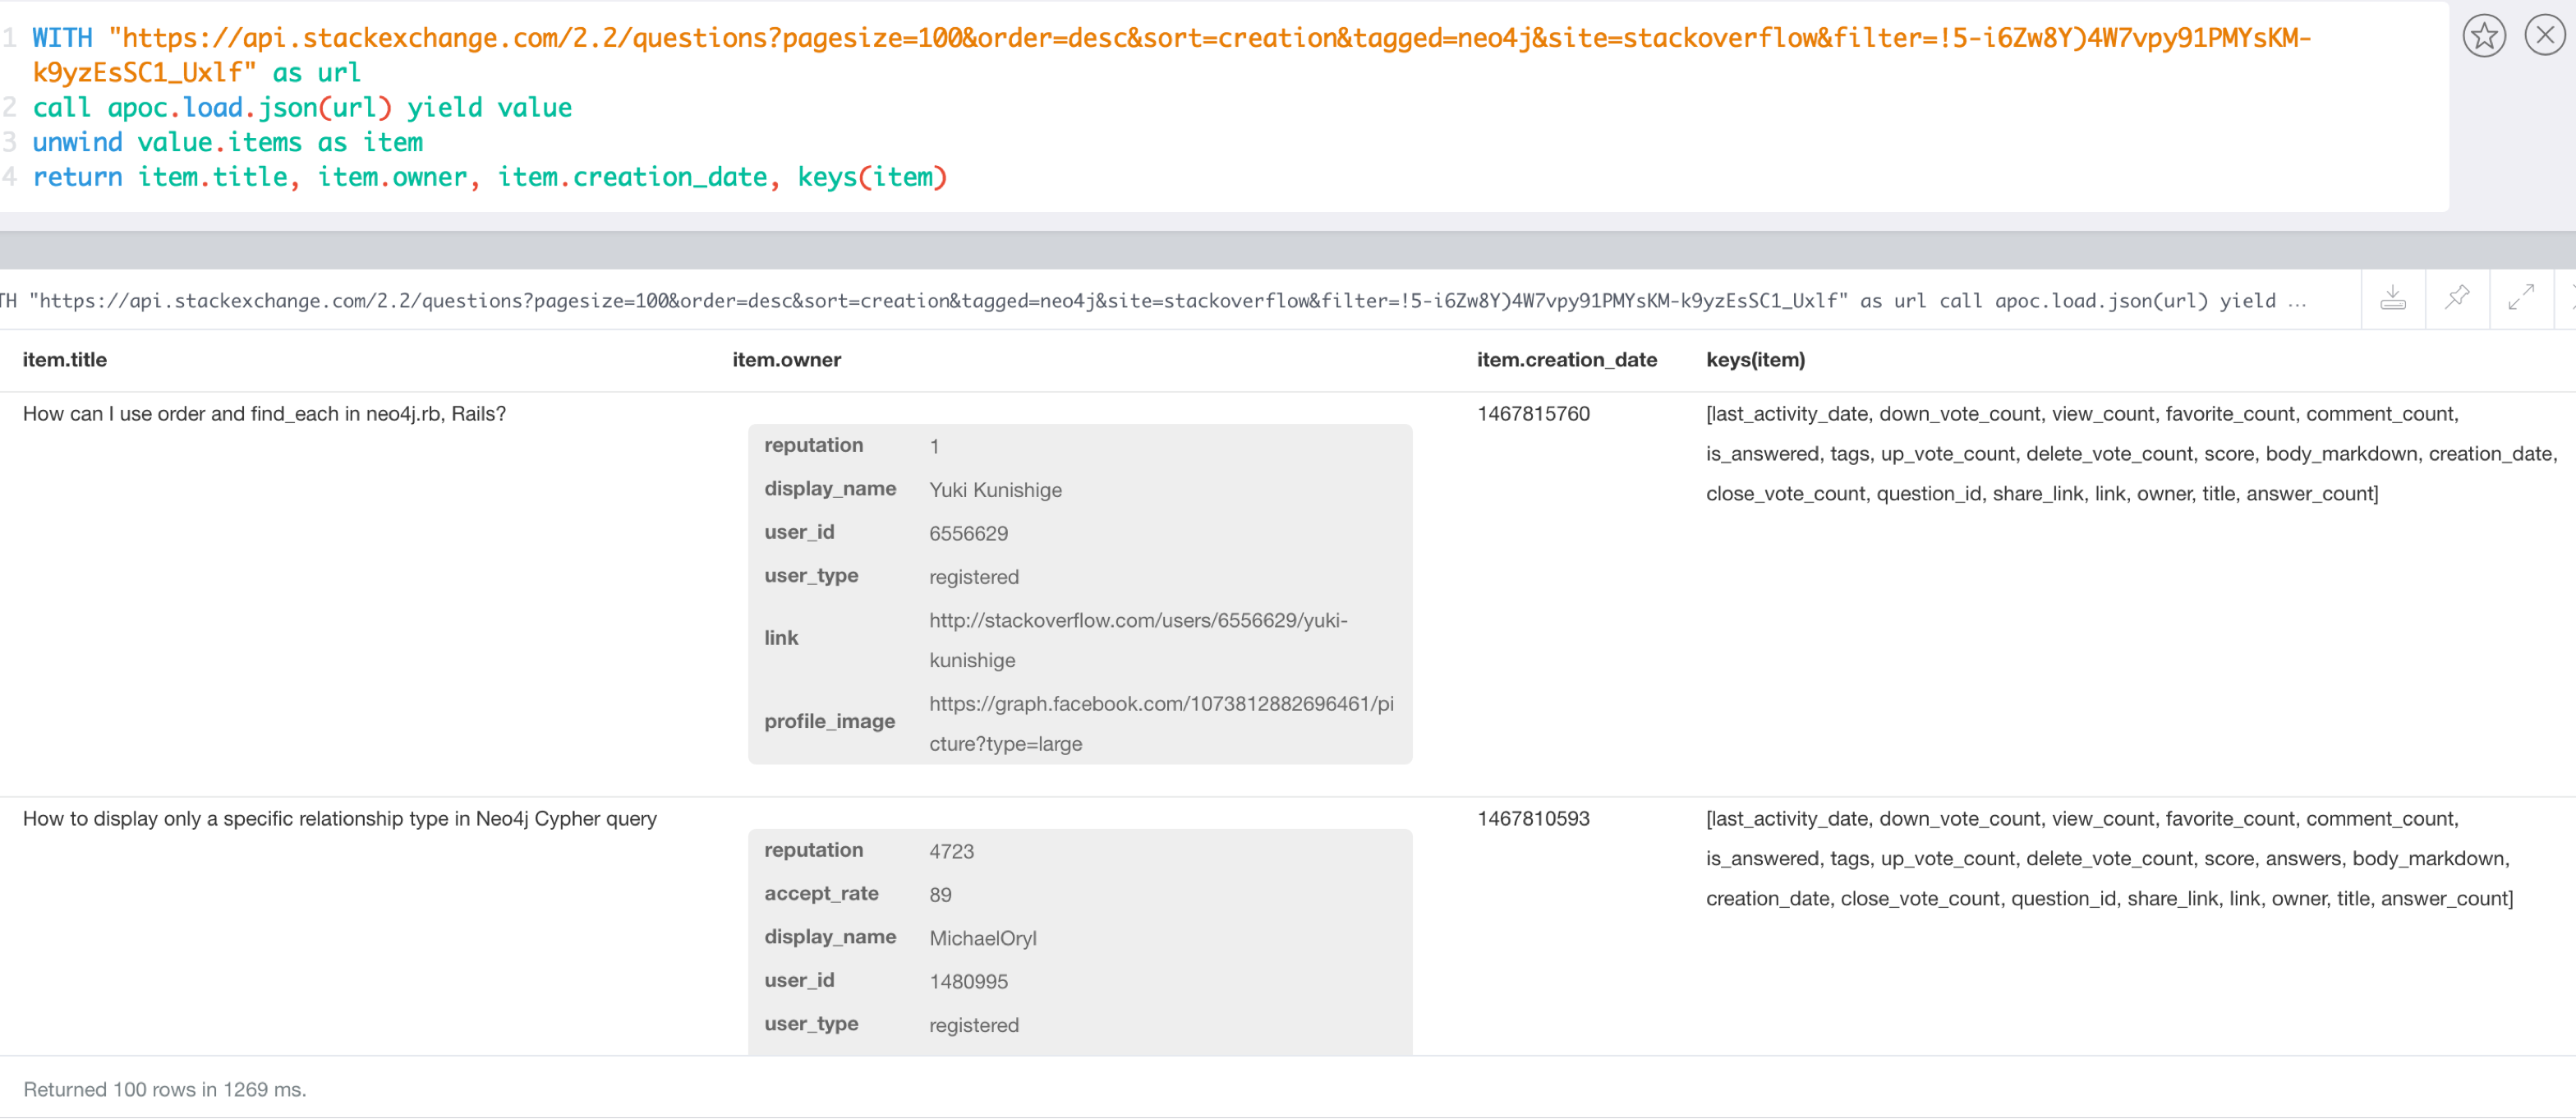2576x1119 pixels.
Task: Click the item.owner column header
Action: [786, 360]
